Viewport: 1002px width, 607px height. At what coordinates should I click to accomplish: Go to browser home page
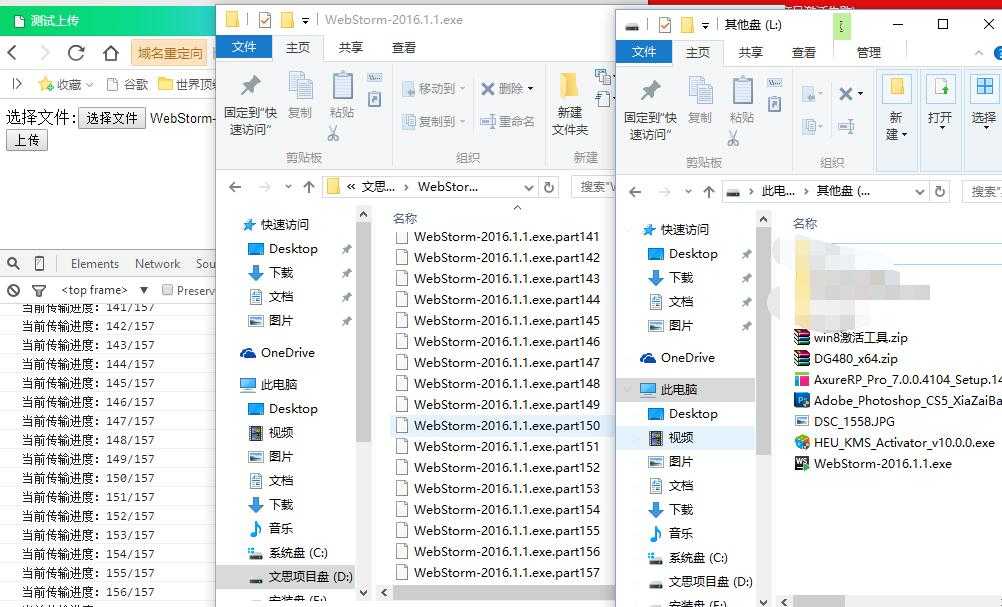[111, 52]
